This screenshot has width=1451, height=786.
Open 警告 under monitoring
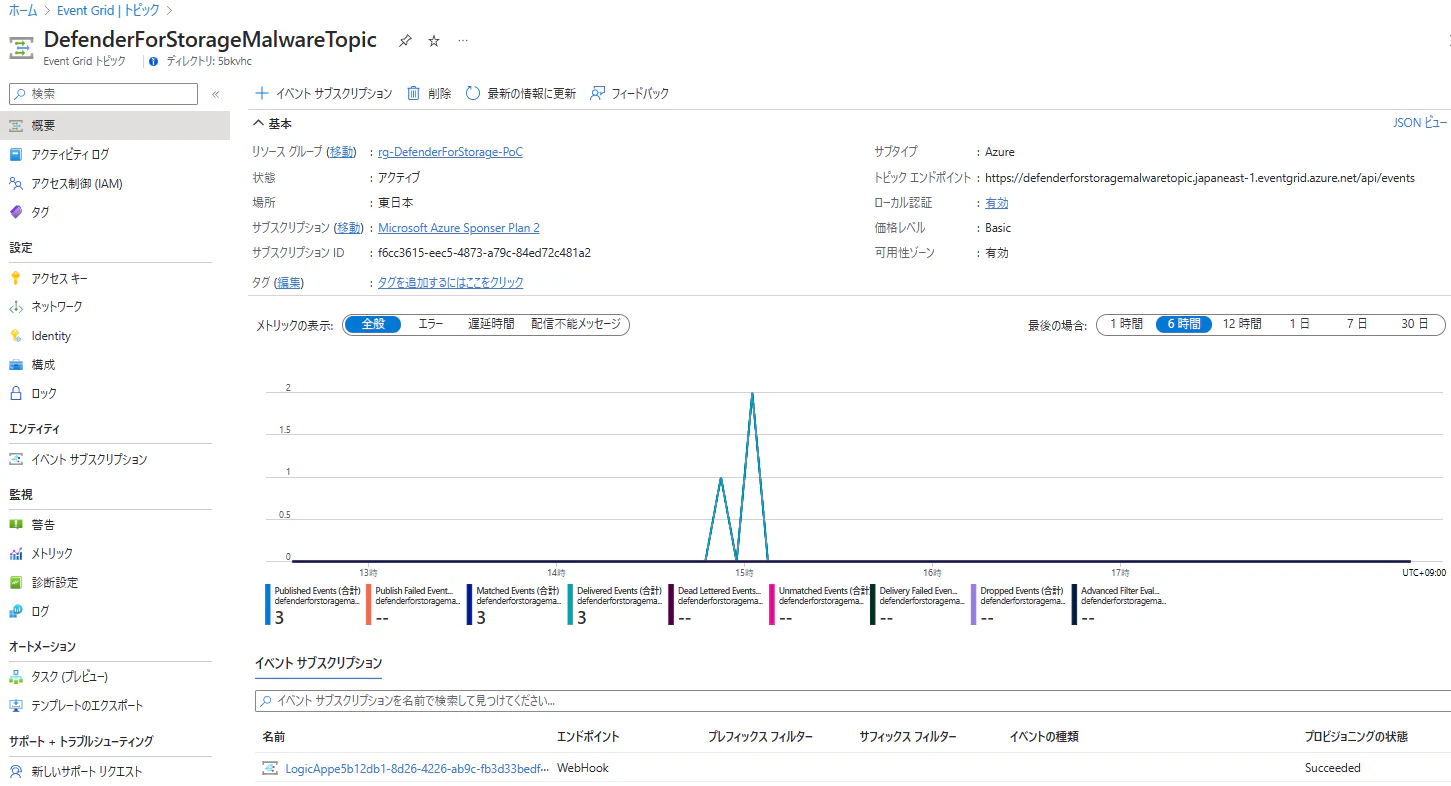pos(43,524)
